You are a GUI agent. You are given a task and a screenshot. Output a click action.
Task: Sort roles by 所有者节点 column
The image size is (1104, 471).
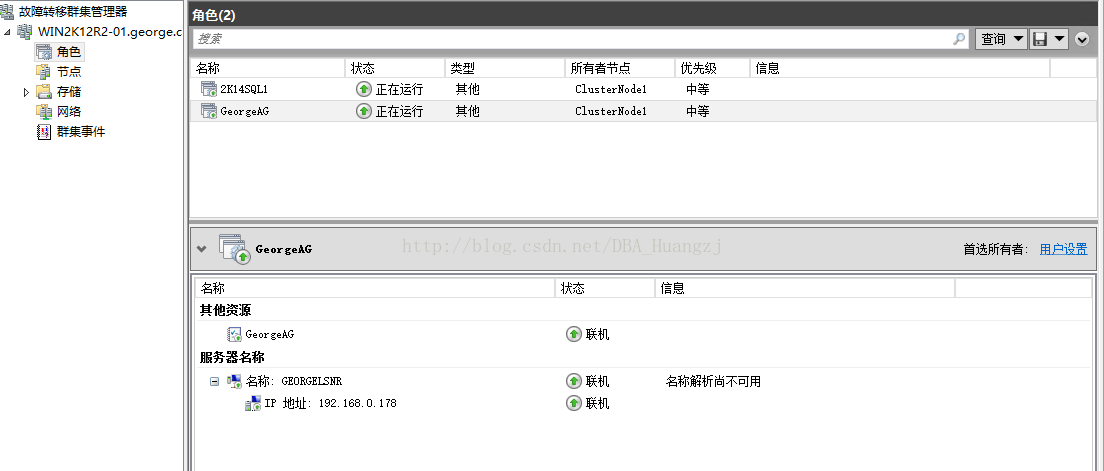(x=620, y=68)
